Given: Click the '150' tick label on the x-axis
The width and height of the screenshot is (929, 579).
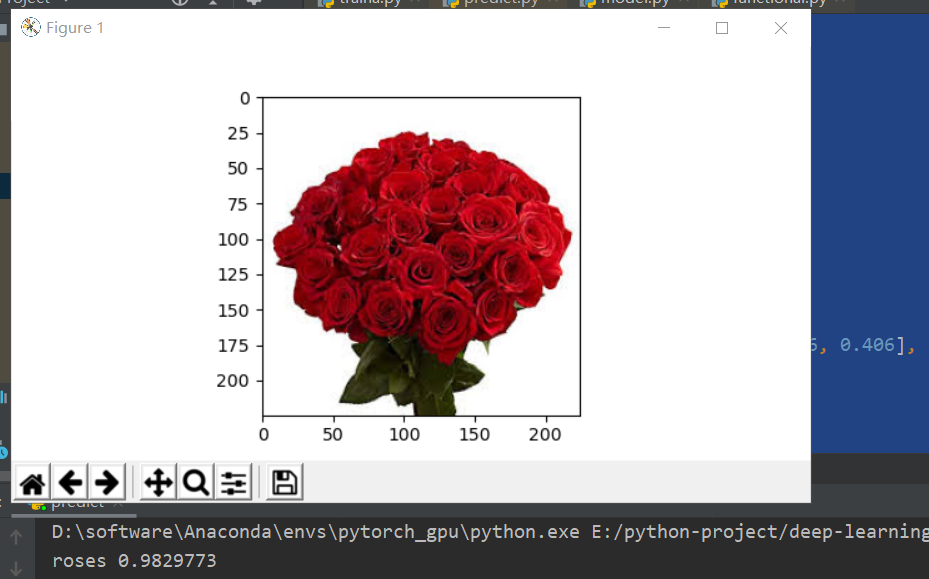Looking at the screenshot, I should pos(475,434).
